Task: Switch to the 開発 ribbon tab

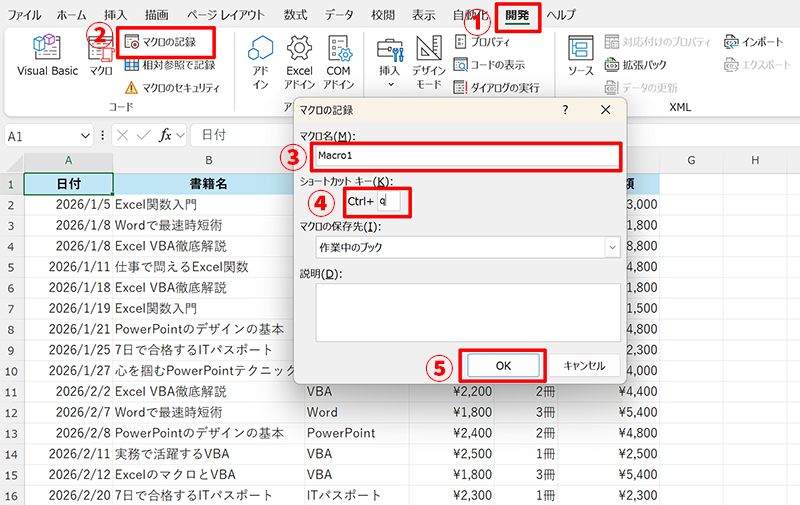Action: [518, 16]
